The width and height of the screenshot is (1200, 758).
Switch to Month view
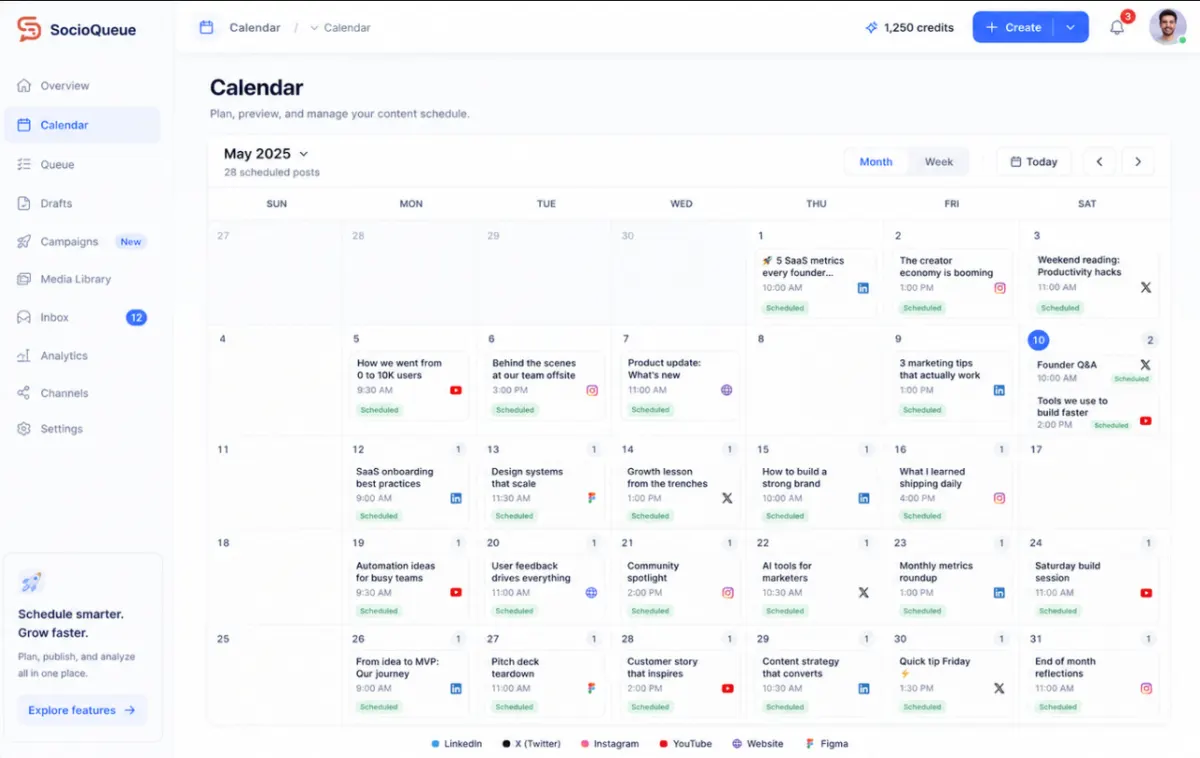876,162
